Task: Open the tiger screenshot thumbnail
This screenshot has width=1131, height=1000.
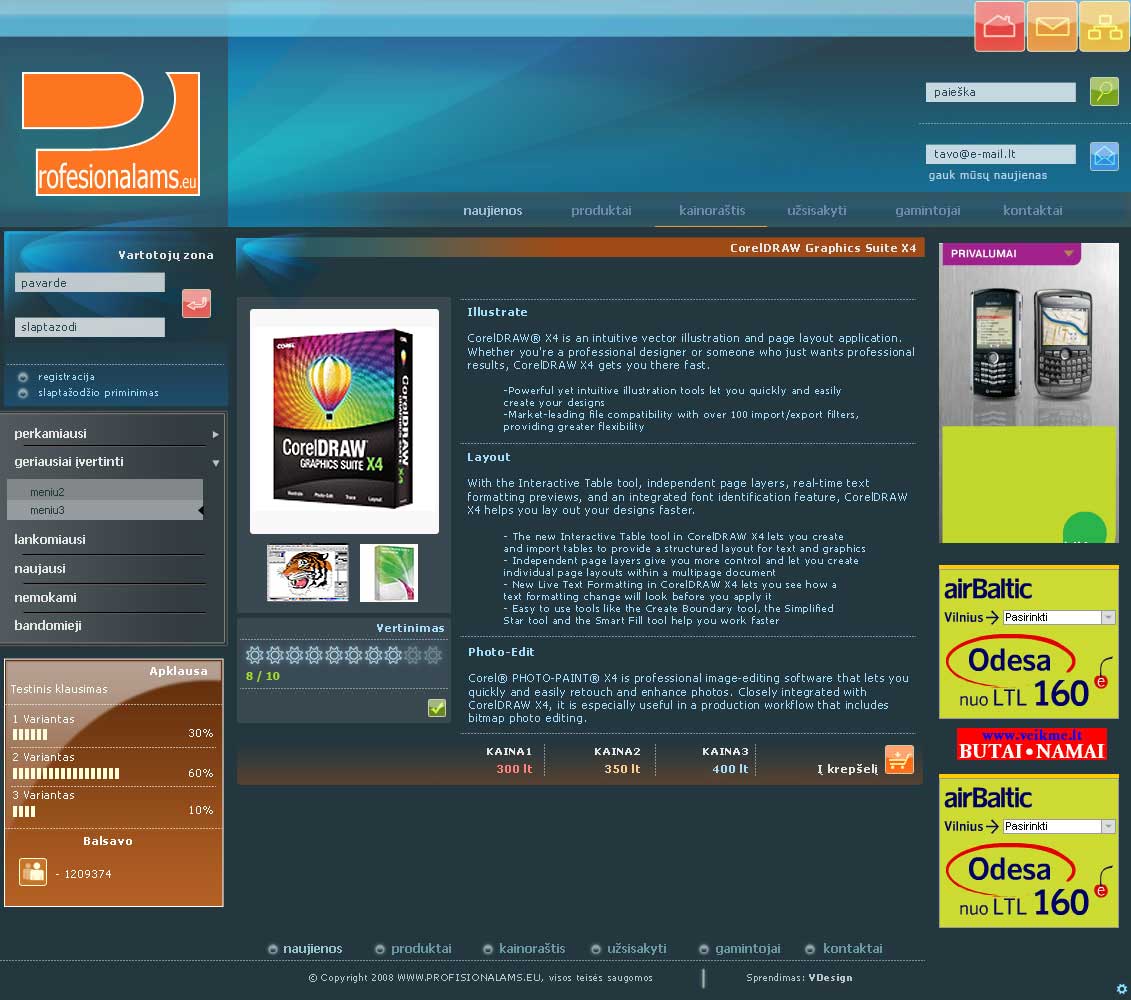Action: [x=308, y=573]
